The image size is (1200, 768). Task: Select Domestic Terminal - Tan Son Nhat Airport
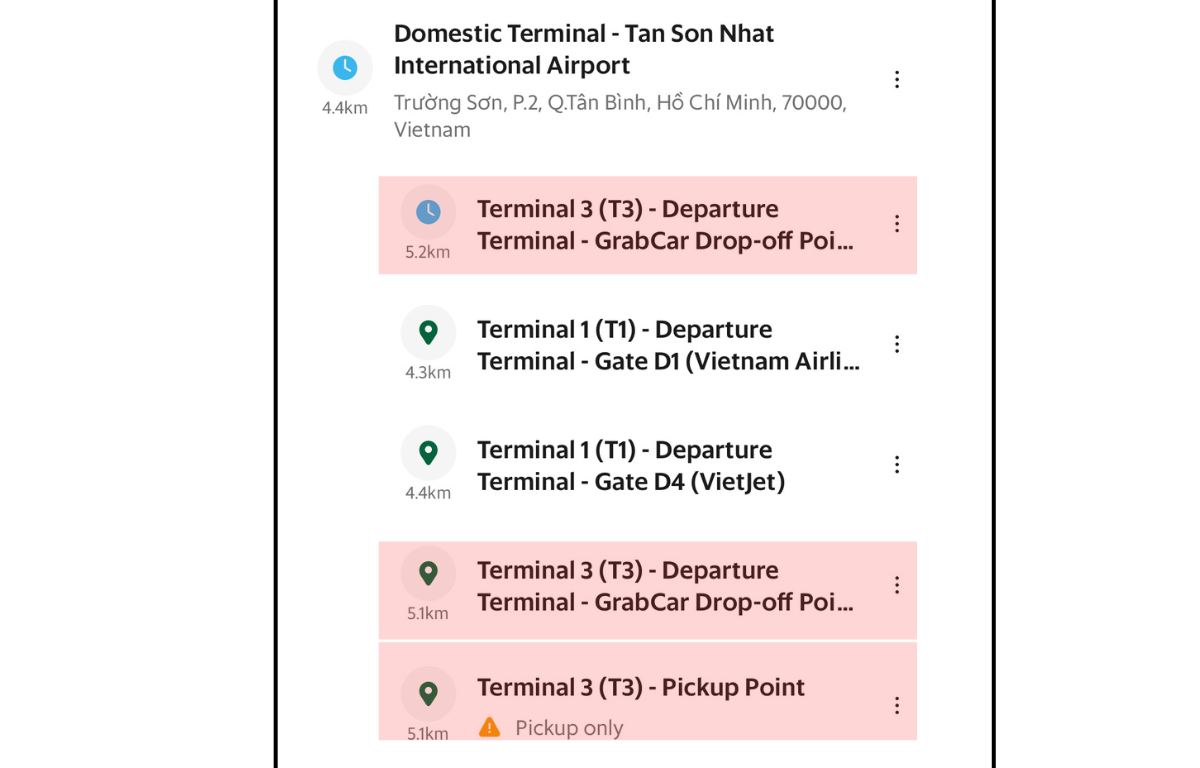(584, 50)
